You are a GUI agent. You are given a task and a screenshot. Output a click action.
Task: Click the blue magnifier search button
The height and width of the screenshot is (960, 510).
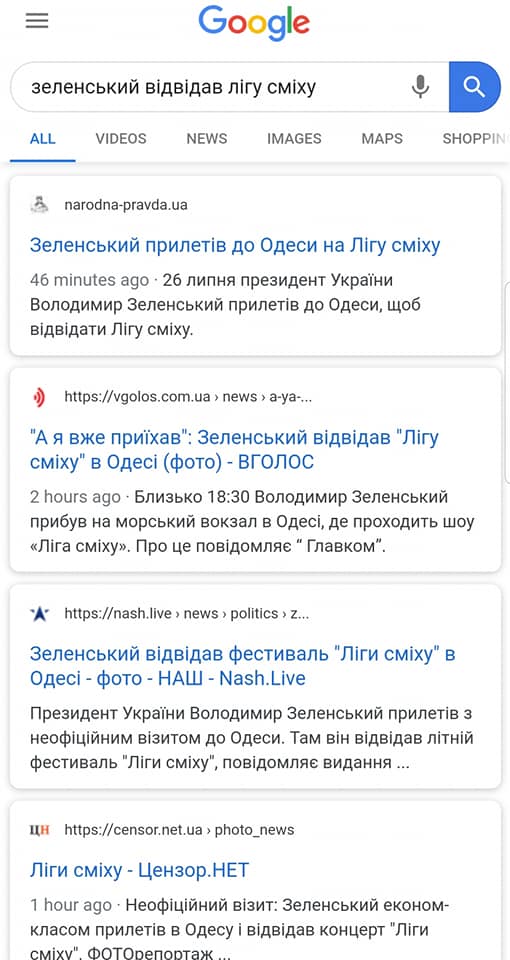[x=474, y=87]
